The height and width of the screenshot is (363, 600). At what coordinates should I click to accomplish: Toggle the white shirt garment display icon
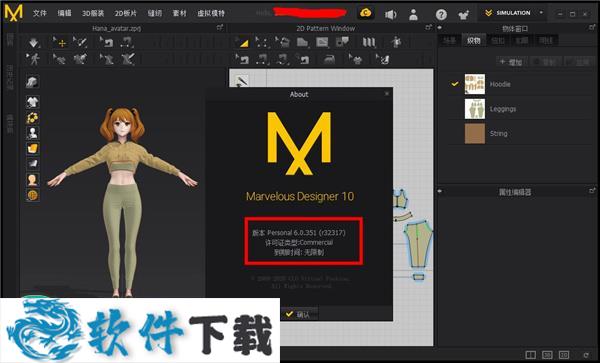33,102
